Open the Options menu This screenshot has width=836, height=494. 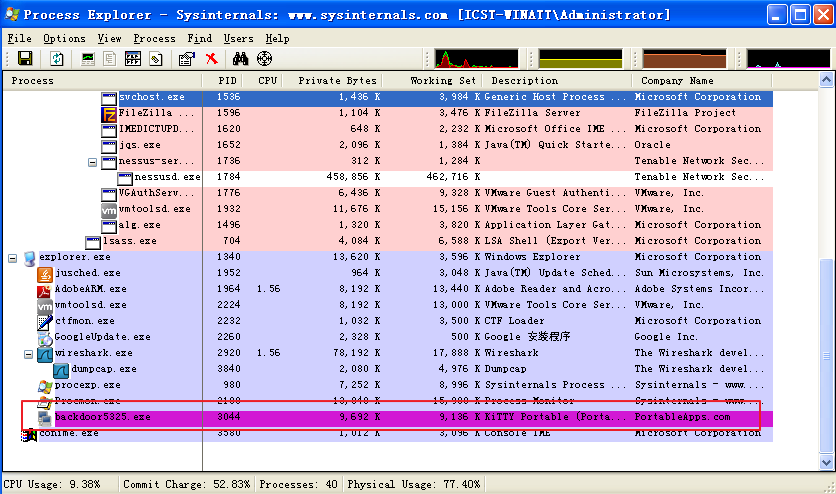(x=64, y=38)
